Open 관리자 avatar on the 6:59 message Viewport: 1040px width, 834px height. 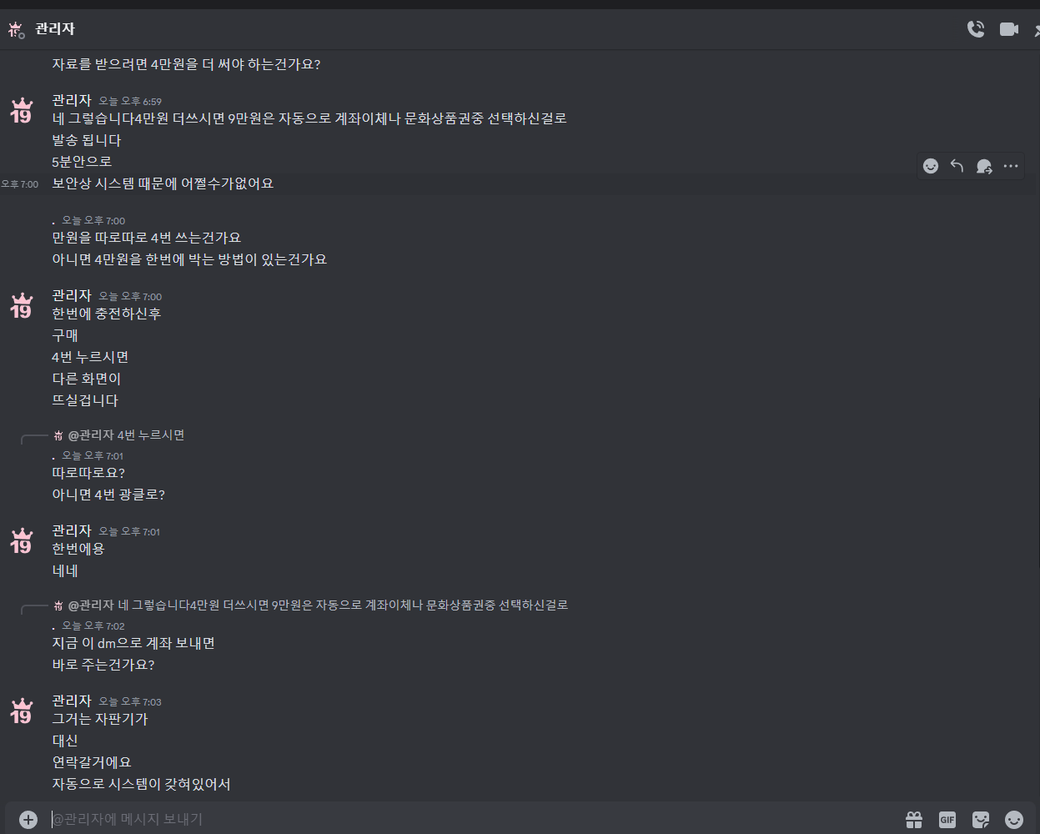21,111
